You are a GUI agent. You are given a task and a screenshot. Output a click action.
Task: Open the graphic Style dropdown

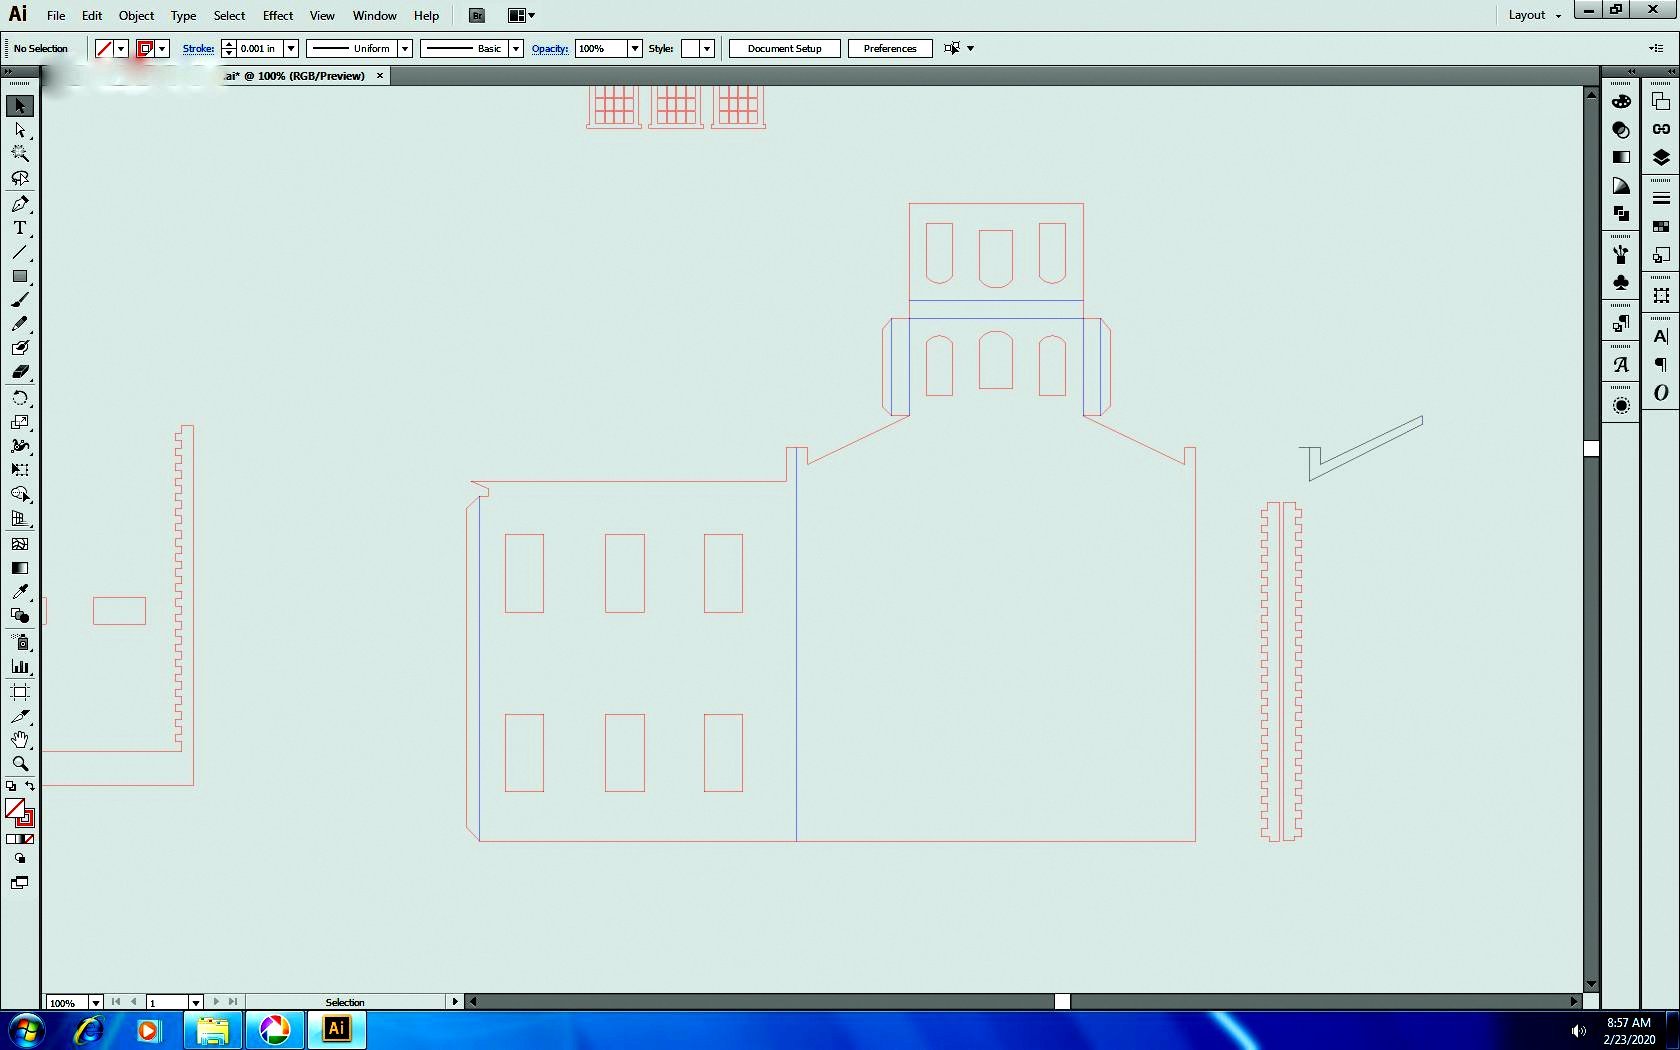pos(707,48)
